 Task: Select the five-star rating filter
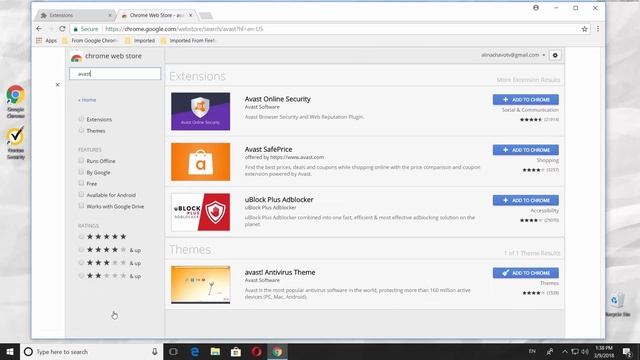pos(81,236)
